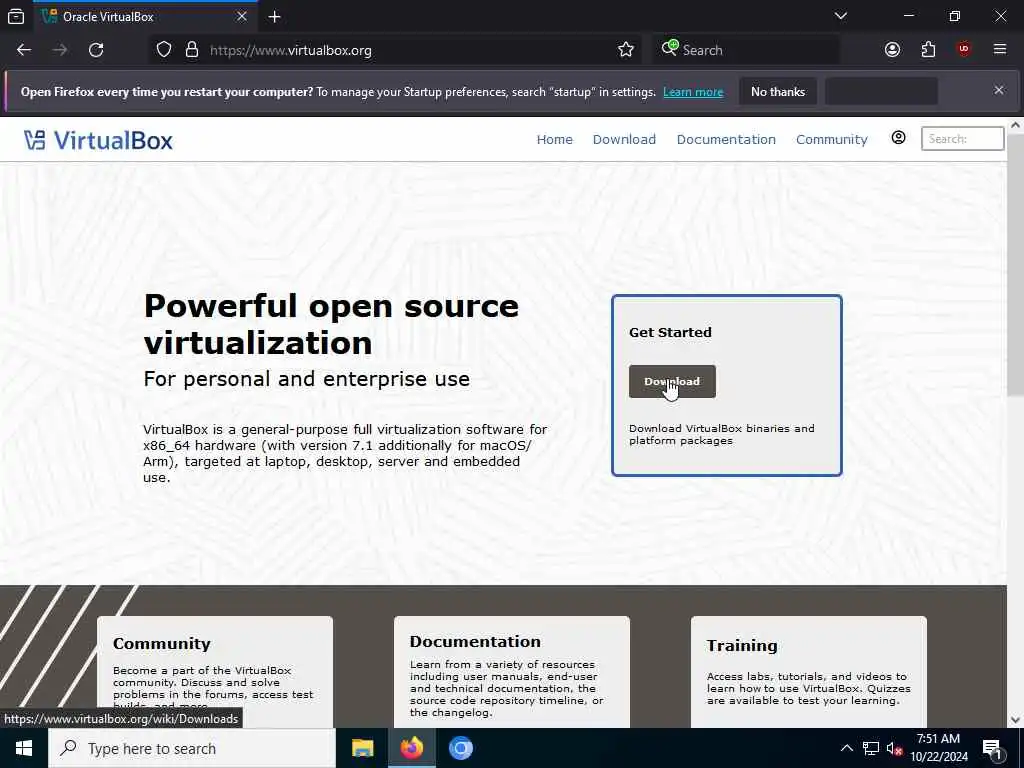Click the website user account icon
This screenshot has width=1024, height=768.
pyautogui.click(x=899, y=137)
